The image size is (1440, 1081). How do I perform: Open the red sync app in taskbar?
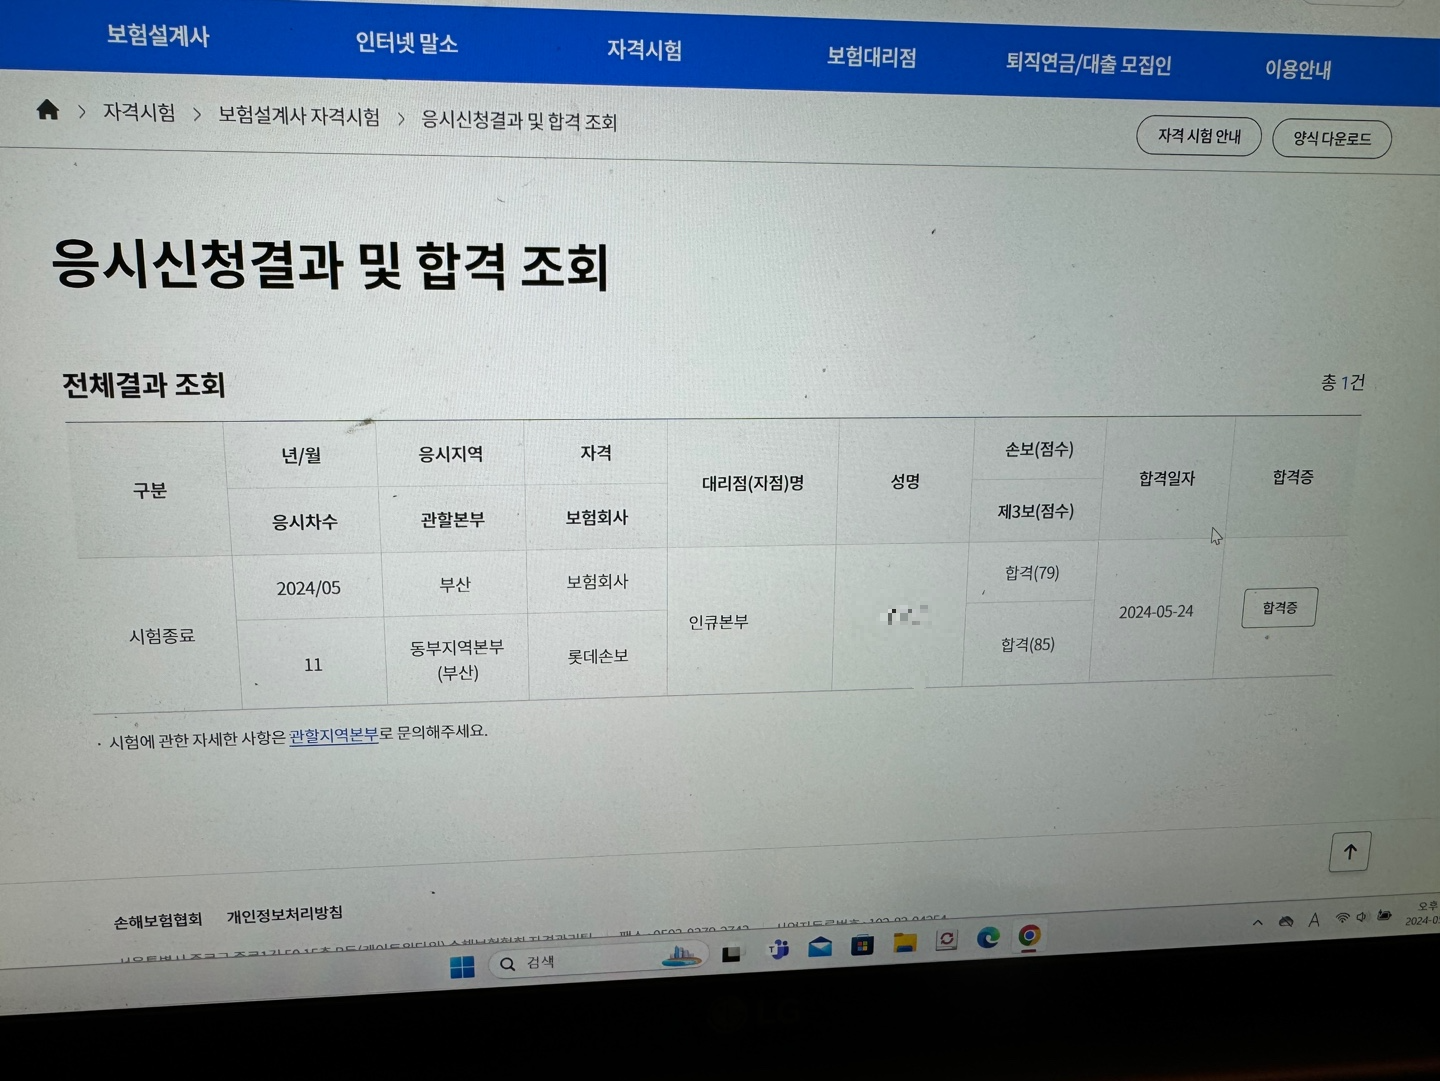946,939
